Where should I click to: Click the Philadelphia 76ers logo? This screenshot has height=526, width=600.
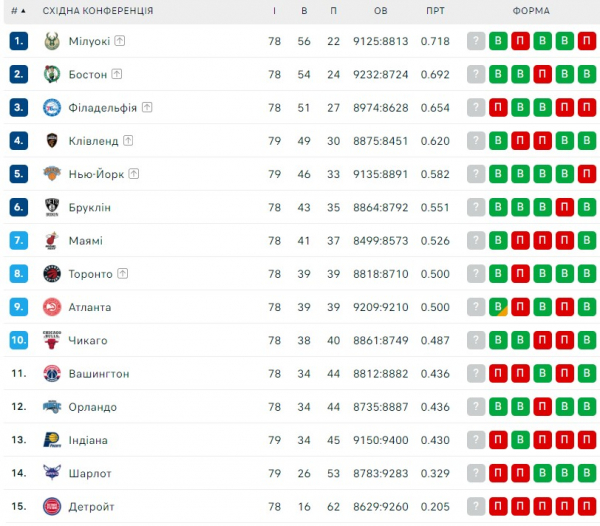click(x=52, y=107)
